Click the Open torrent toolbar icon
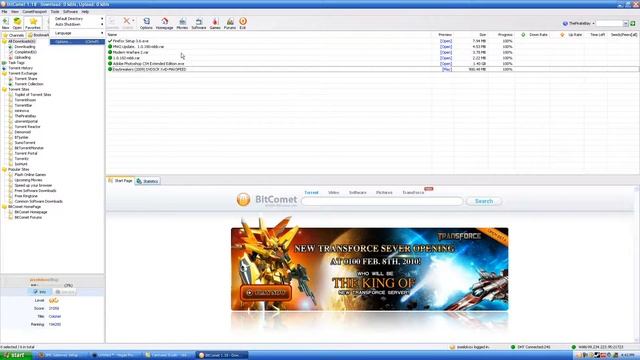The image size is (640, 360). coord(17,23)
